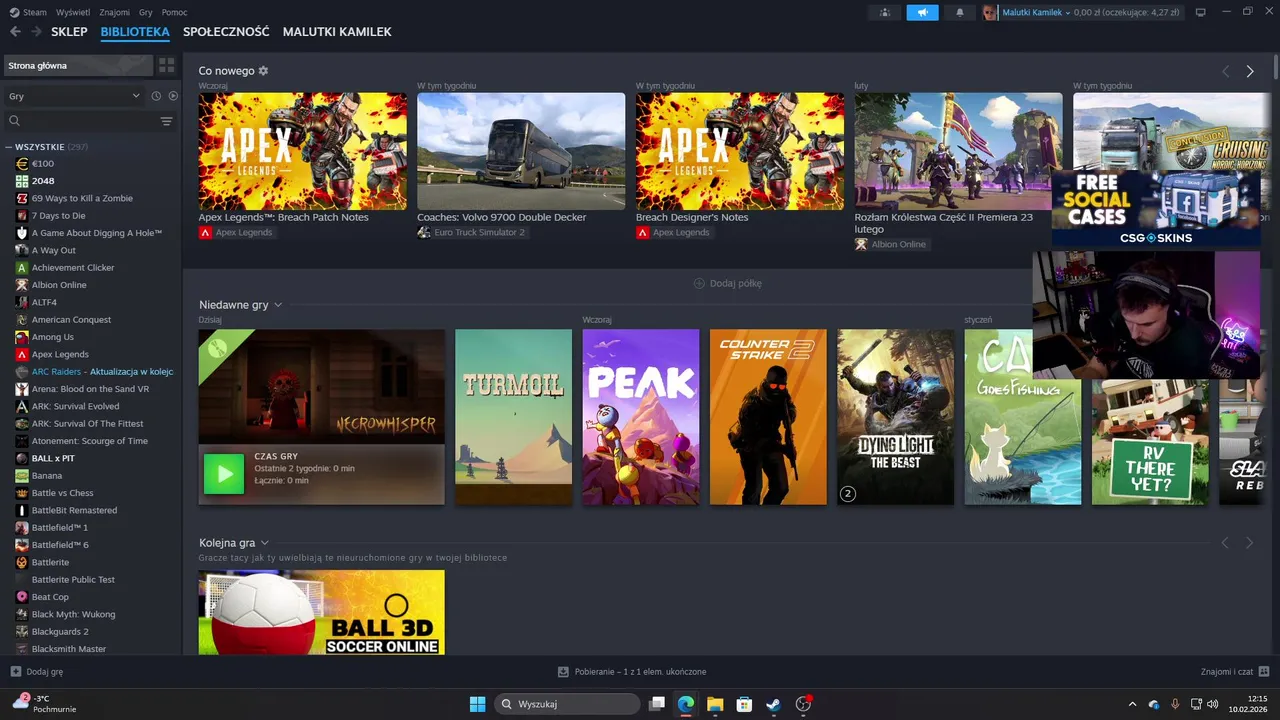
Task: Open Microsoft Store from the taskbar
Action: tap(744, 704)
